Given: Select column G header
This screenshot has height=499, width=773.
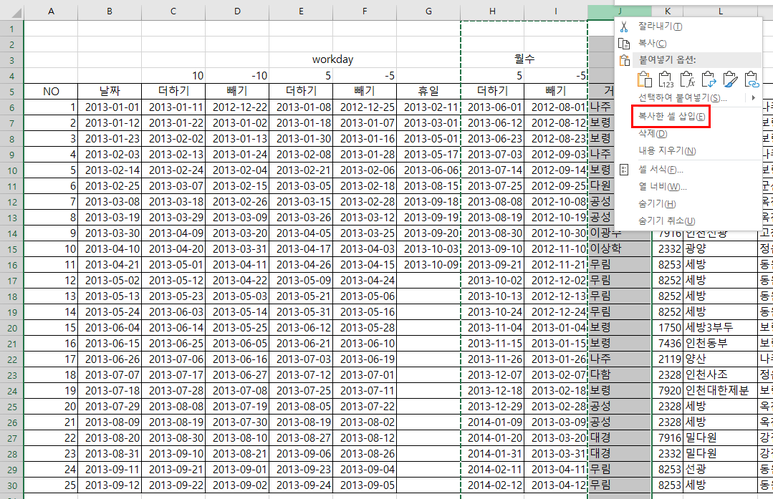Looking at the screenshot, I should tap(428, 11).
